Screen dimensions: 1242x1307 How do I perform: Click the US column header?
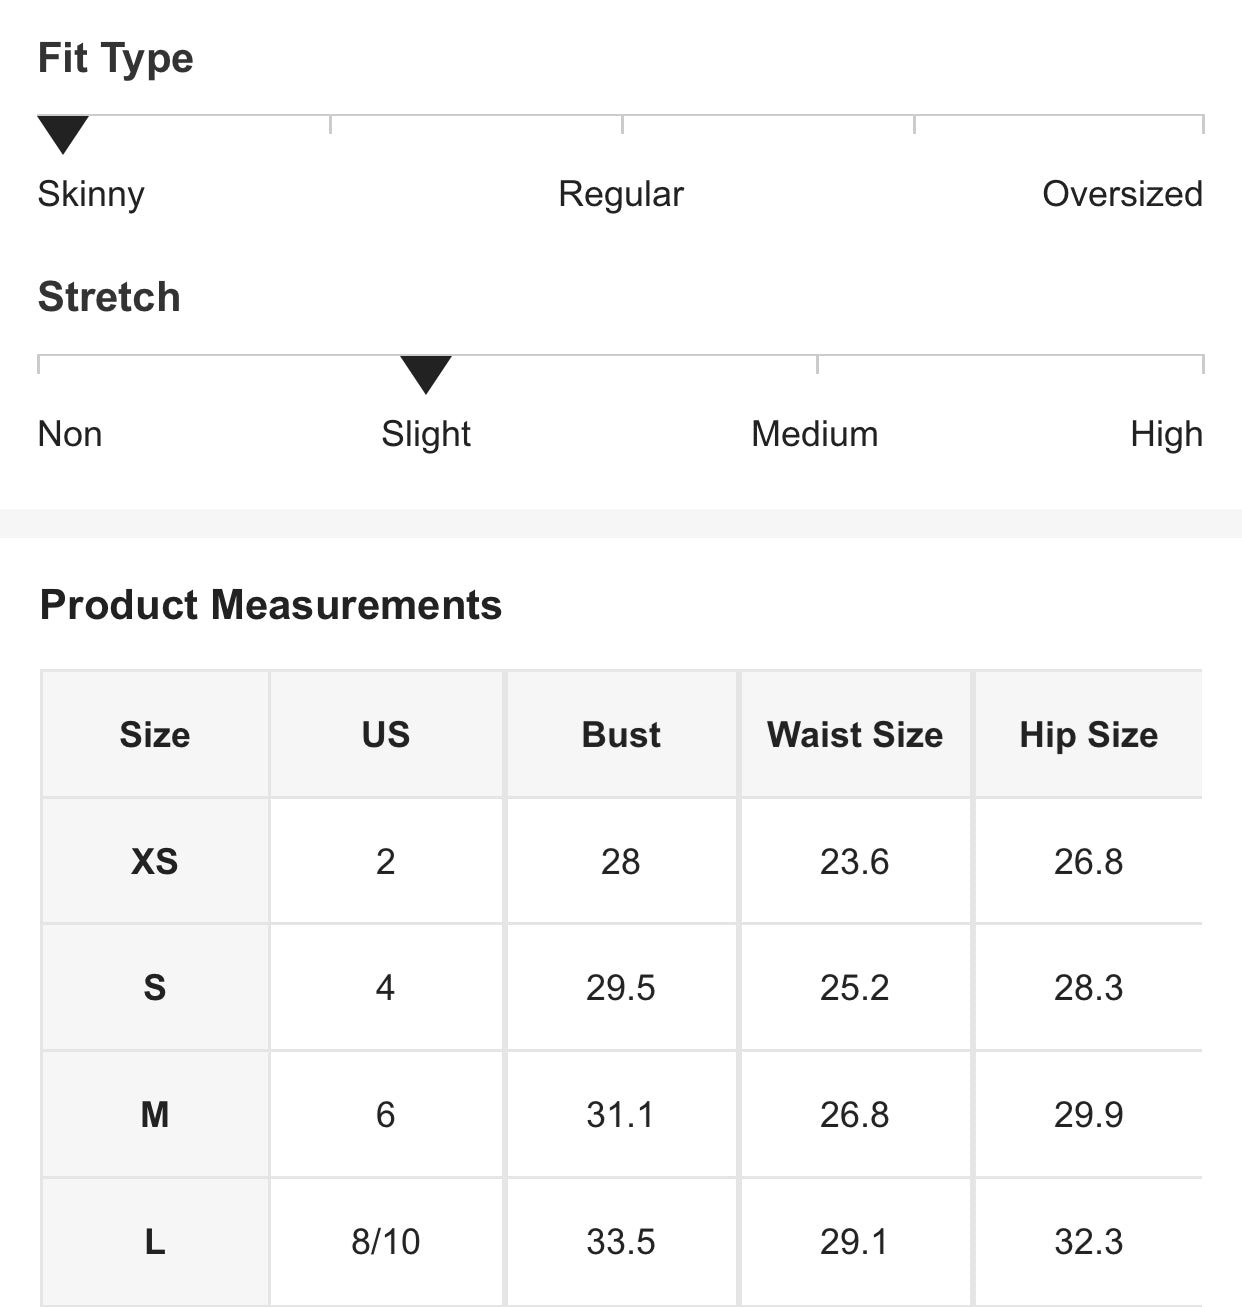click(x=386, y=735)
